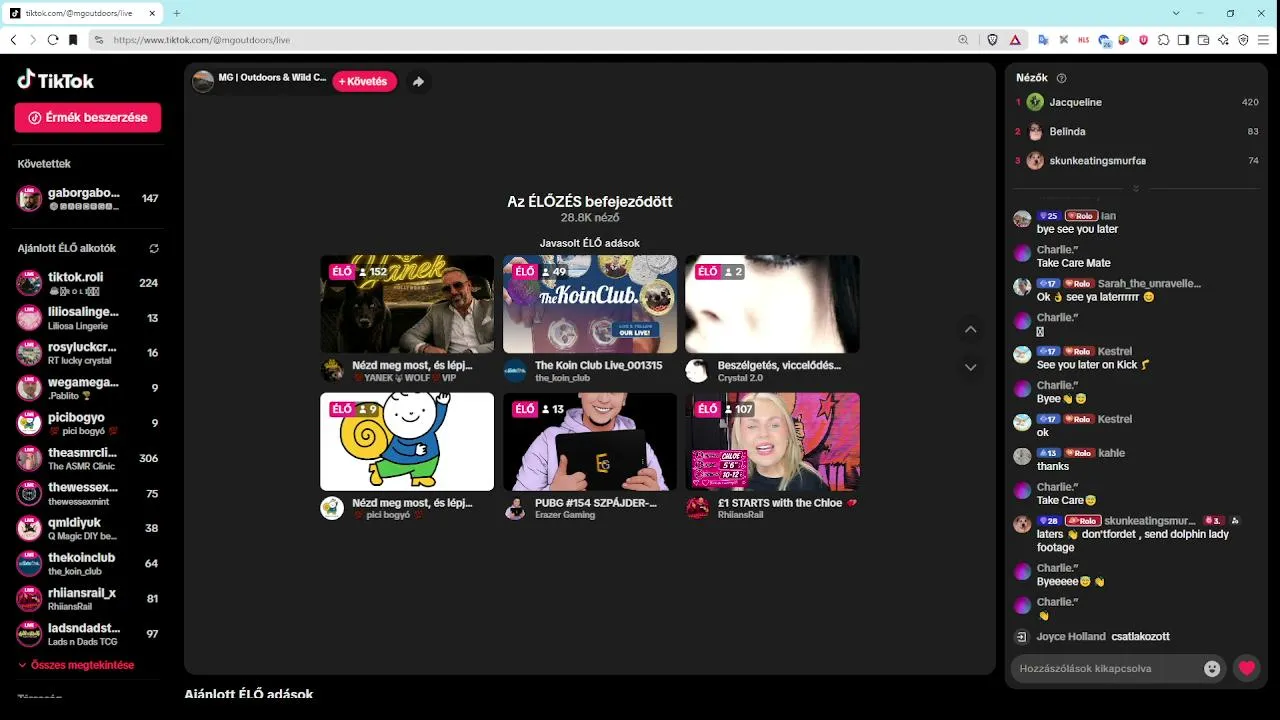Open tiktok.roli live avatar
The width and height of the screenshot is (1280, 720).
point(30,283)
